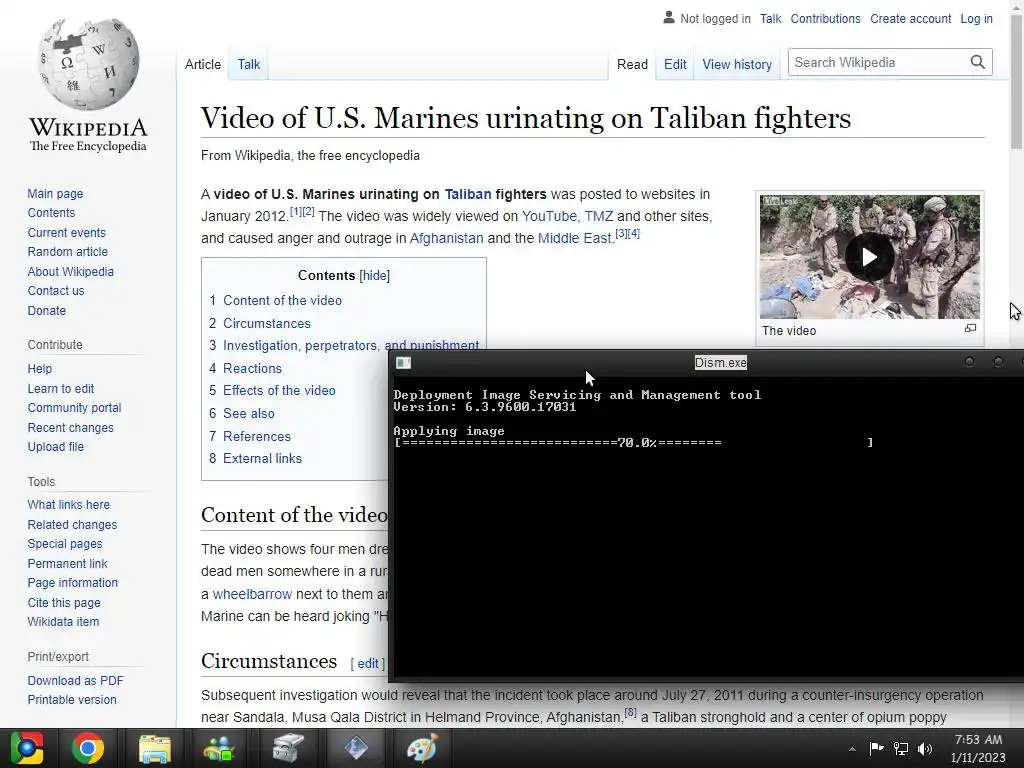Open the Edit tab
This screenshot has width=1024, height=768.
pyautogui.click(x=675, y=64)
